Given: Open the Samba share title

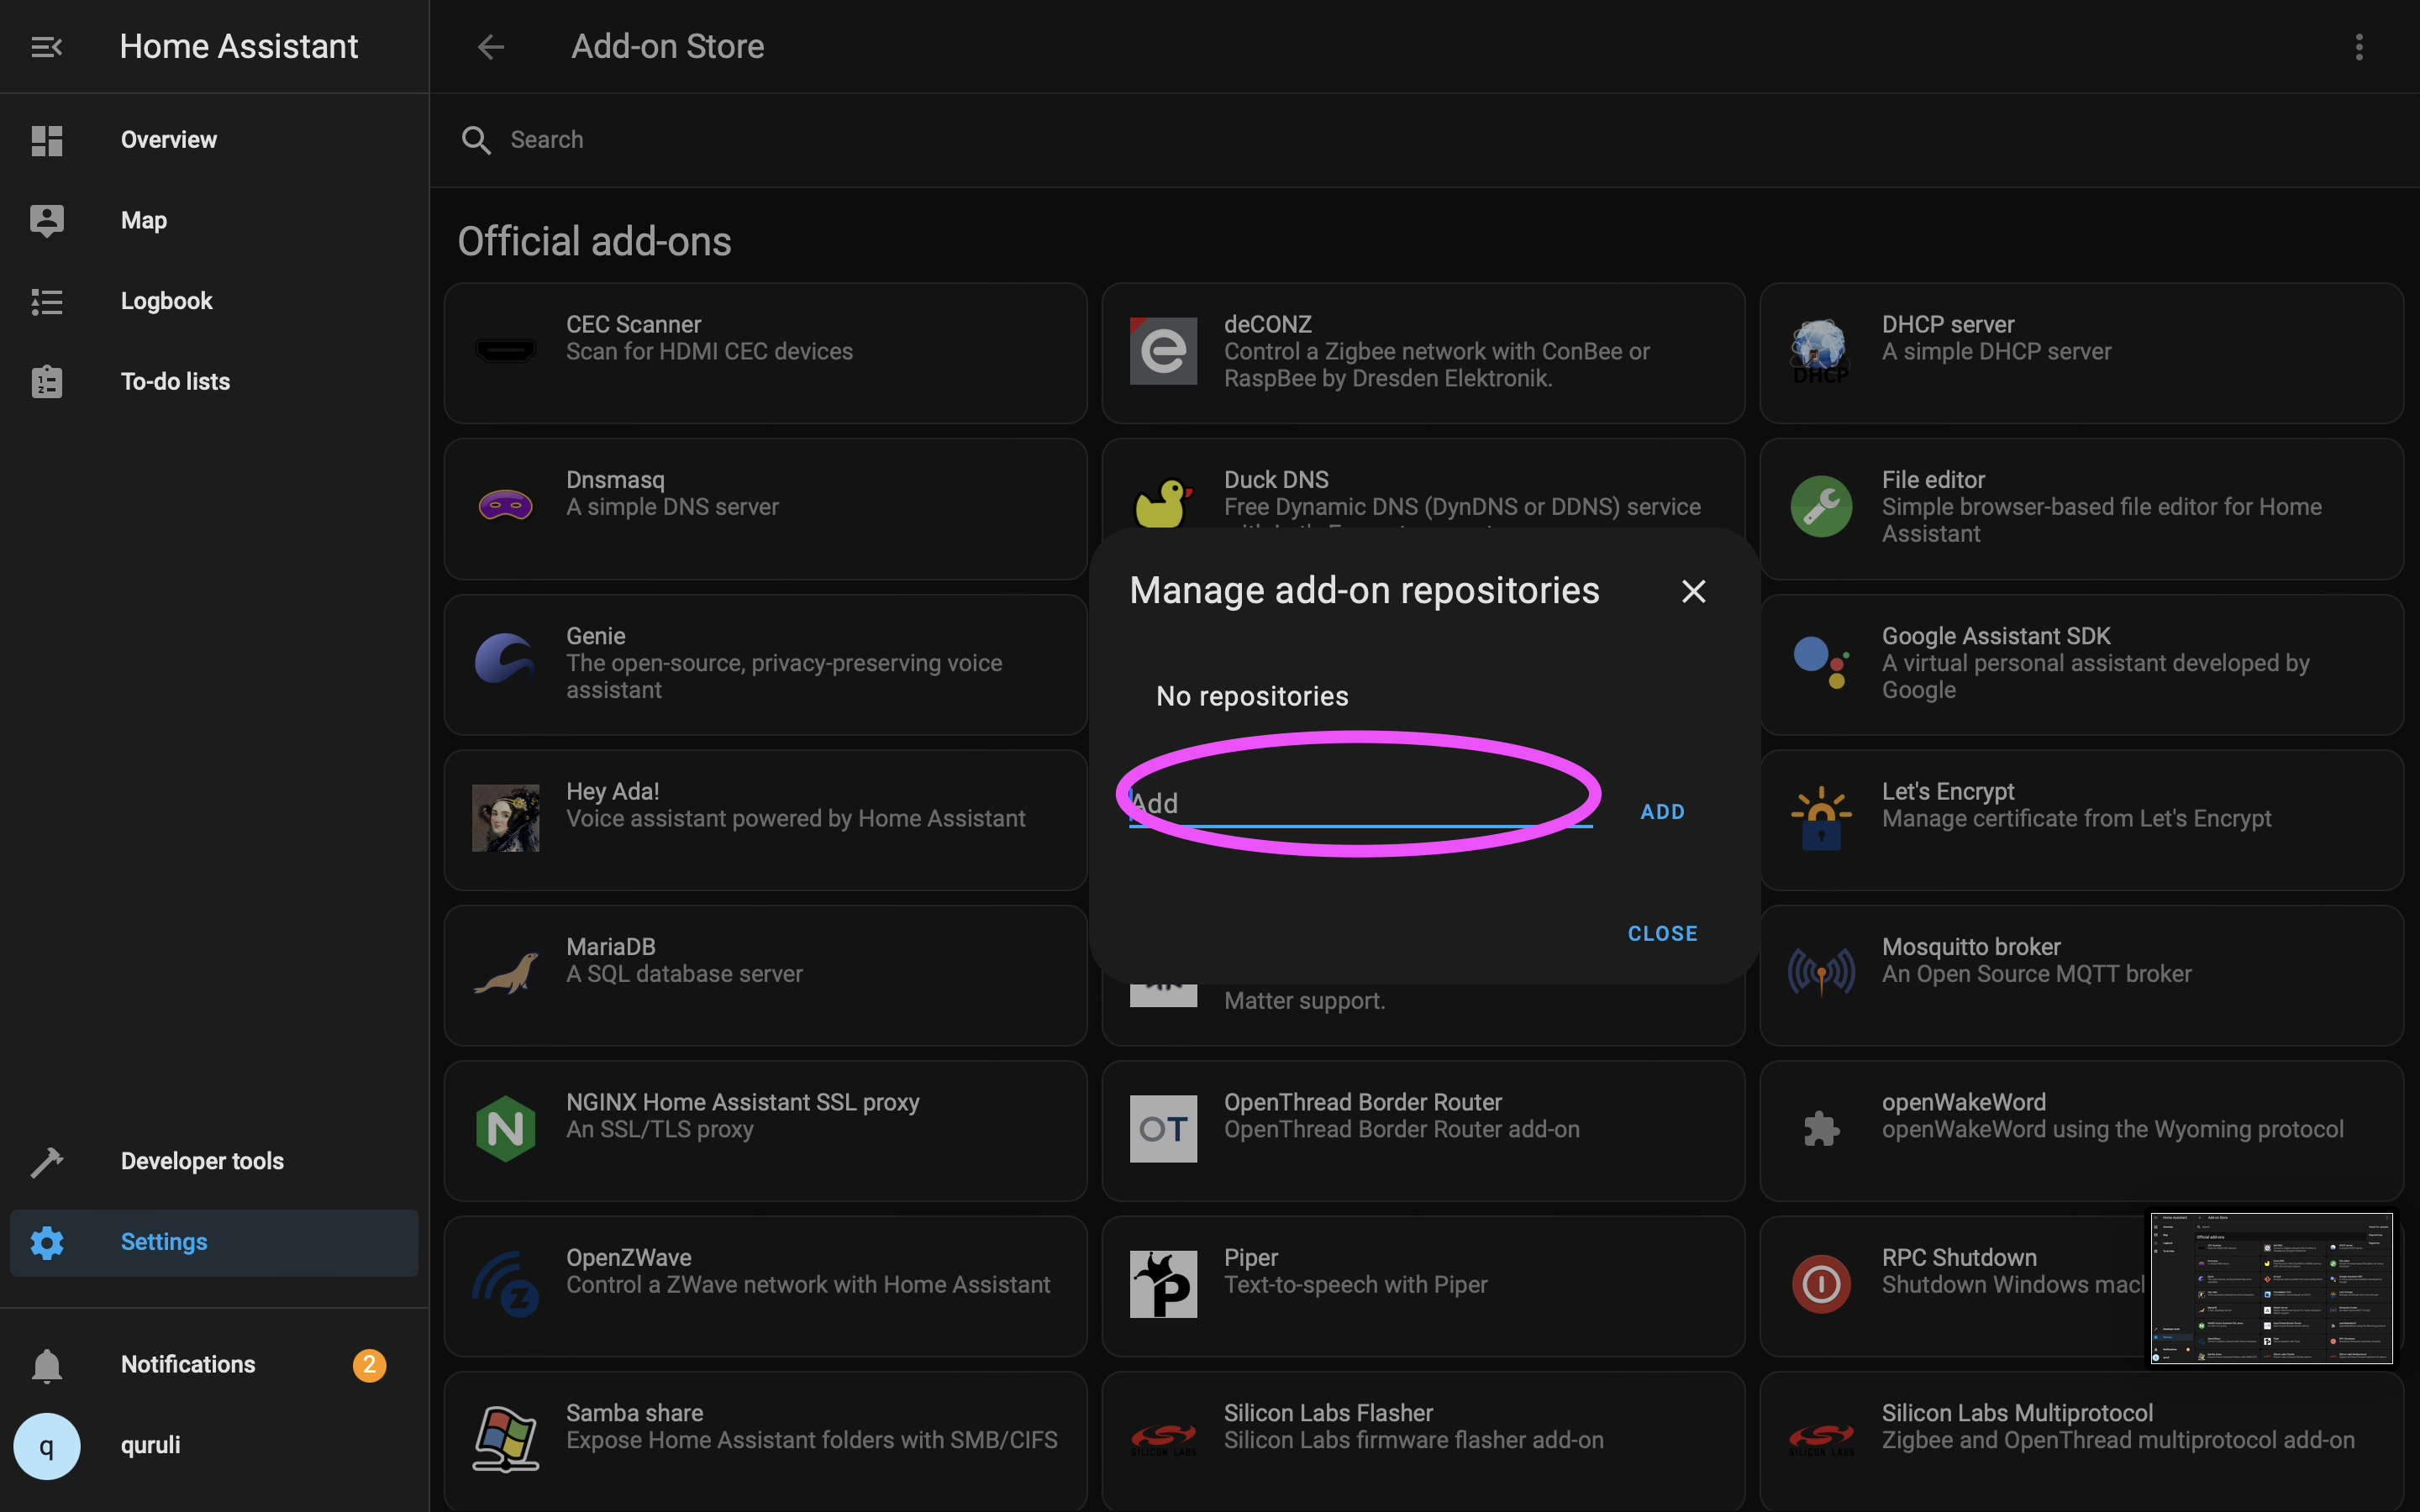Looking at the screenshot, I should (634, 1412).
